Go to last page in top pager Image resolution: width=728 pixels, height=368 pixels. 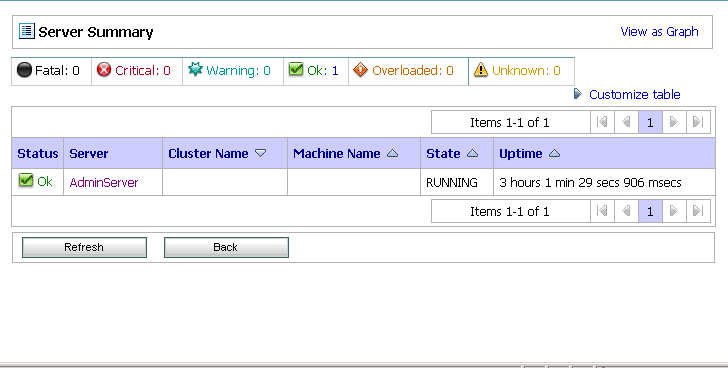[698, 122]
